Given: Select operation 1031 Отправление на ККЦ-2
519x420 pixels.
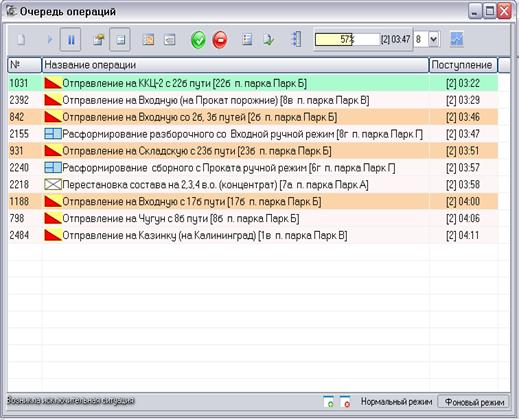Looking at the screenshot, I should pyautogui.click(x=253, y=83).
